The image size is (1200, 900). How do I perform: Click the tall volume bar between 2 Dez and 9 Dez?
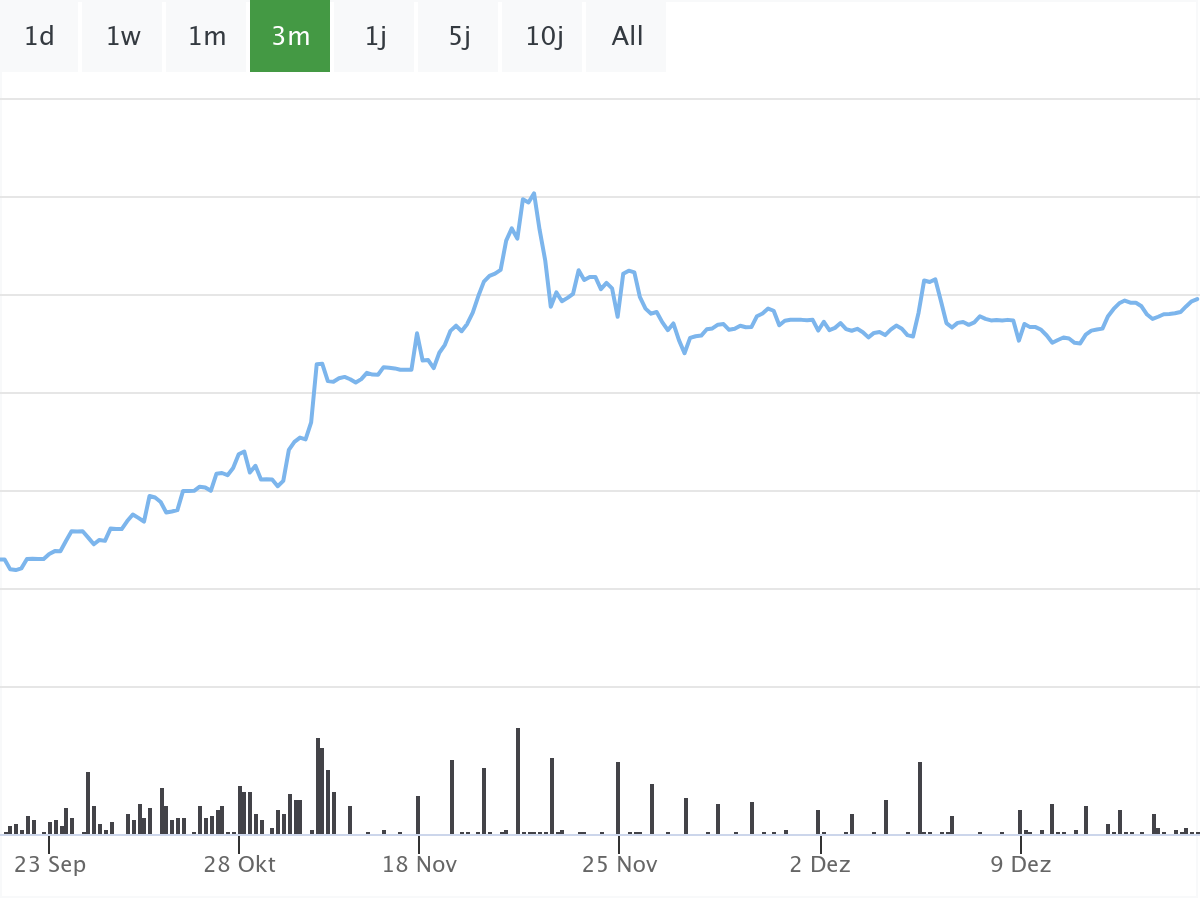(x=920, y=797)
